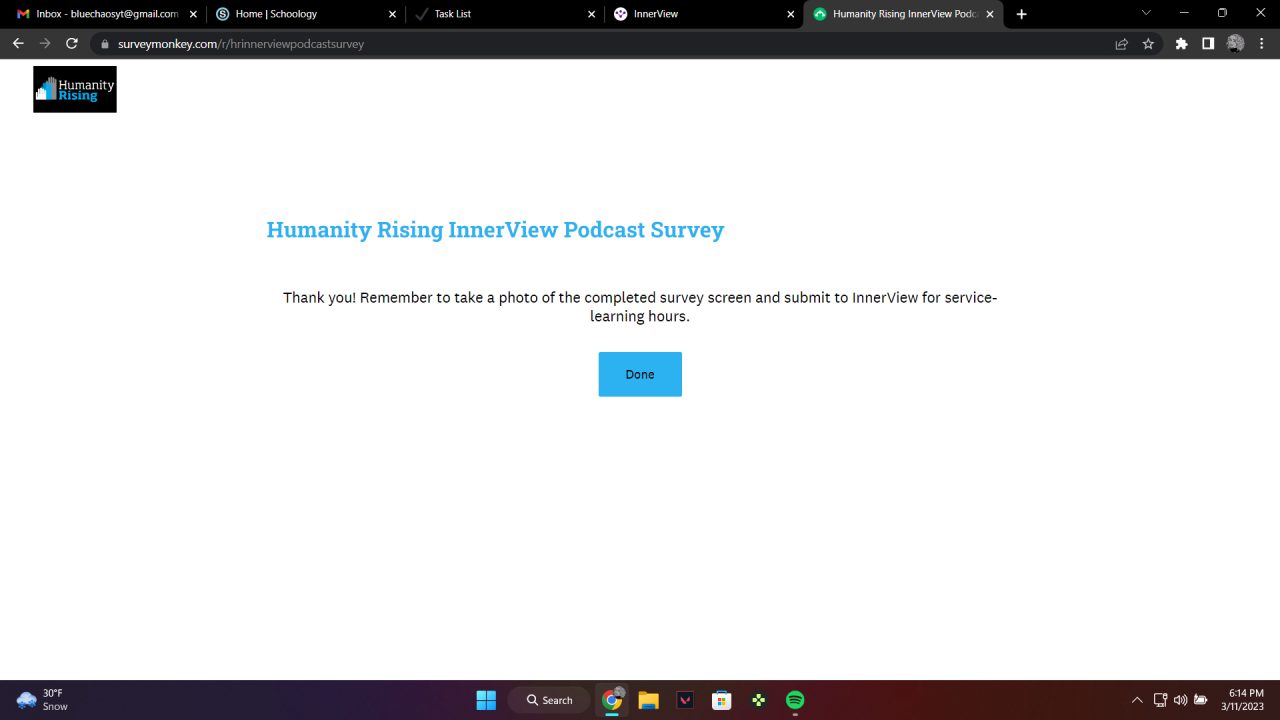The width and height of the screenshot is (1280, 720).
Task: Open the volume speaker tray icon
Action: 1181,700
